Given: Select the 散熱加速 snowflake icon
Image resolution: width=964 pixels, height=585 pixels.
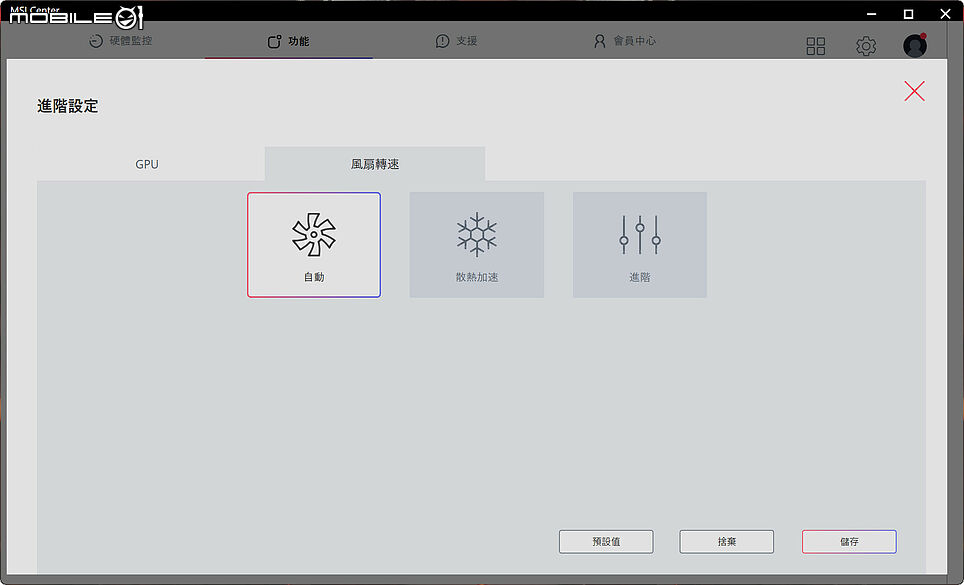Looking at the screenshot, I should [476, 234].
